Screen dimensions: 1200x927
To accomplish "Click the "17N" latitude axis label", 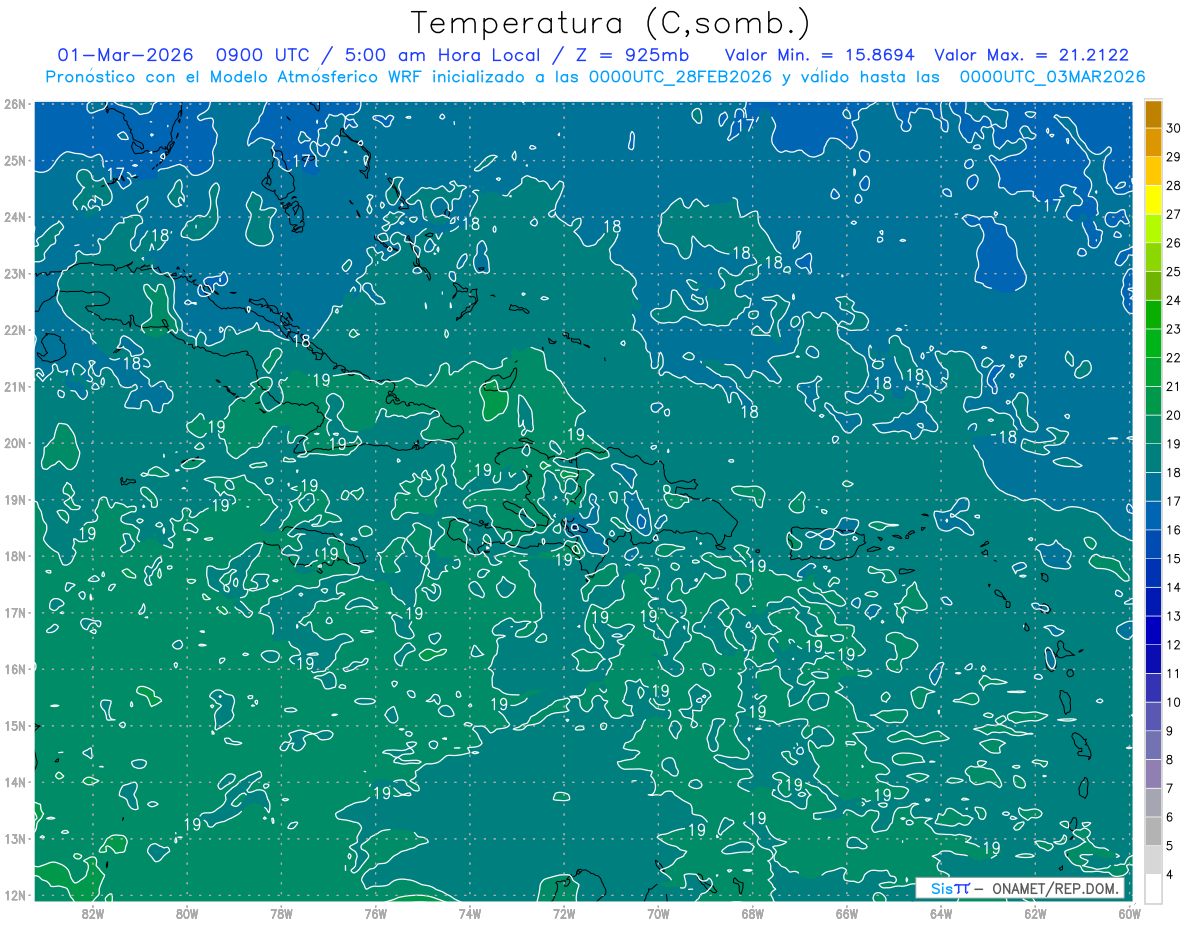I will point(15,613).
